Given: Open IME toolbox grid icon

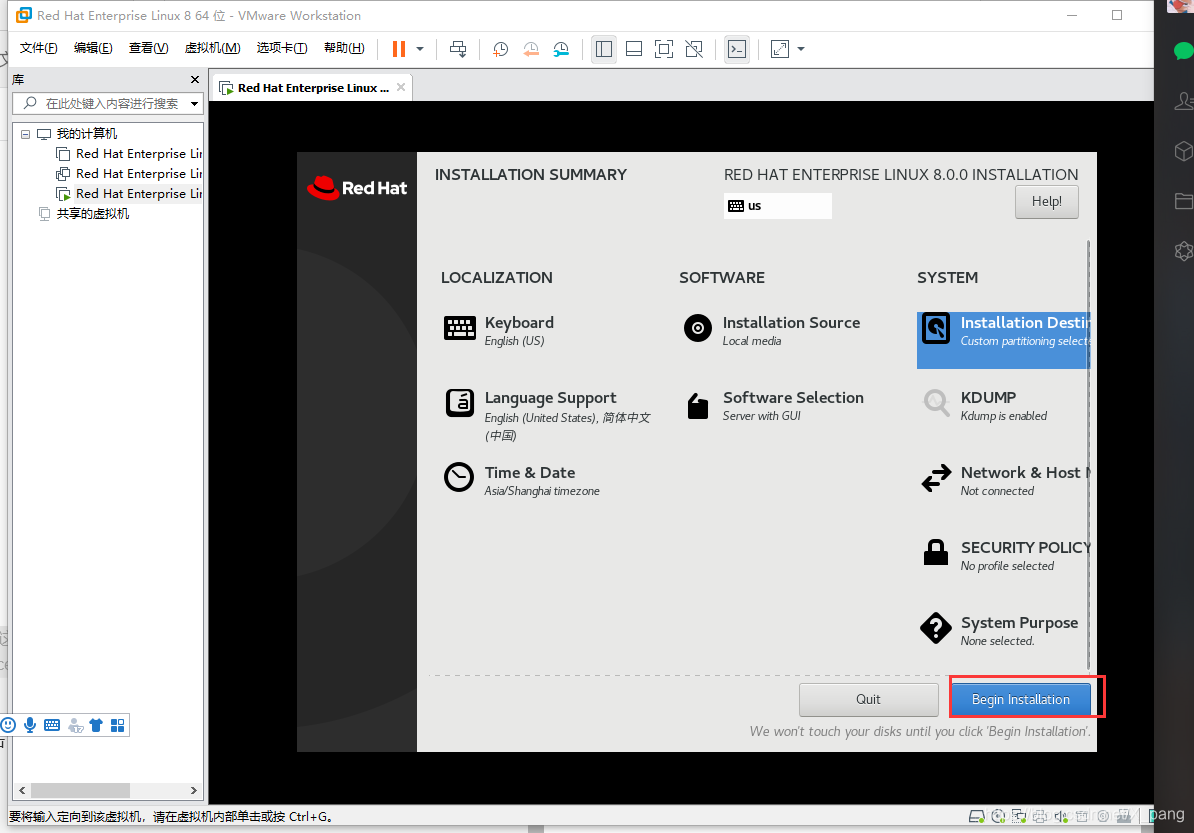Looking at the screenshot, I should coord(117,725).
